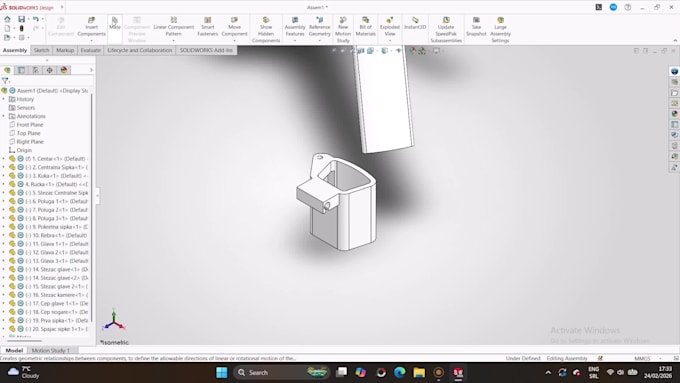
Task: Expand manager tabs with right chevron
Action: coord(91,70)
